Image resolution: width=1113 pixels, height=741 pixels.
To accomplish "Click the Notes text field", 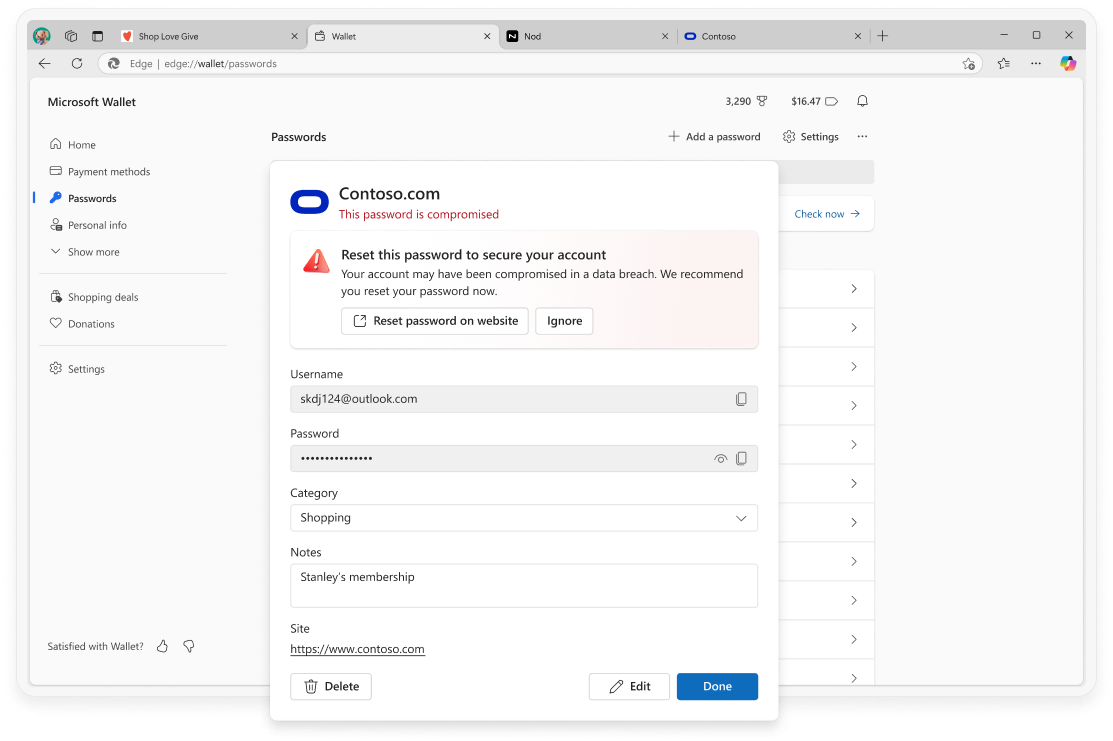I will tap(523, 586).
